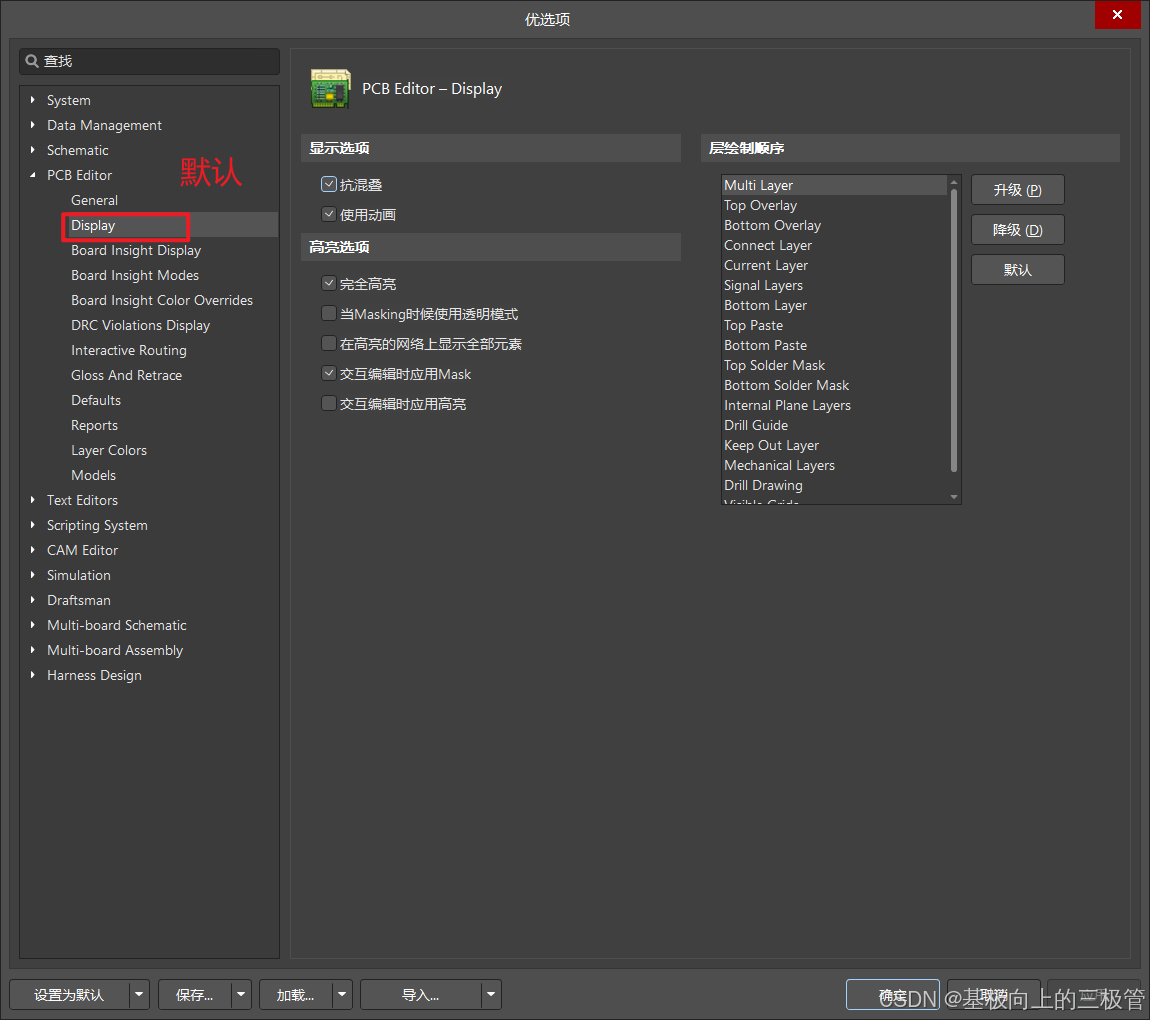Open the Reports page
The height and width of the screenshot is (1020, 1150).
pos(94,425)
